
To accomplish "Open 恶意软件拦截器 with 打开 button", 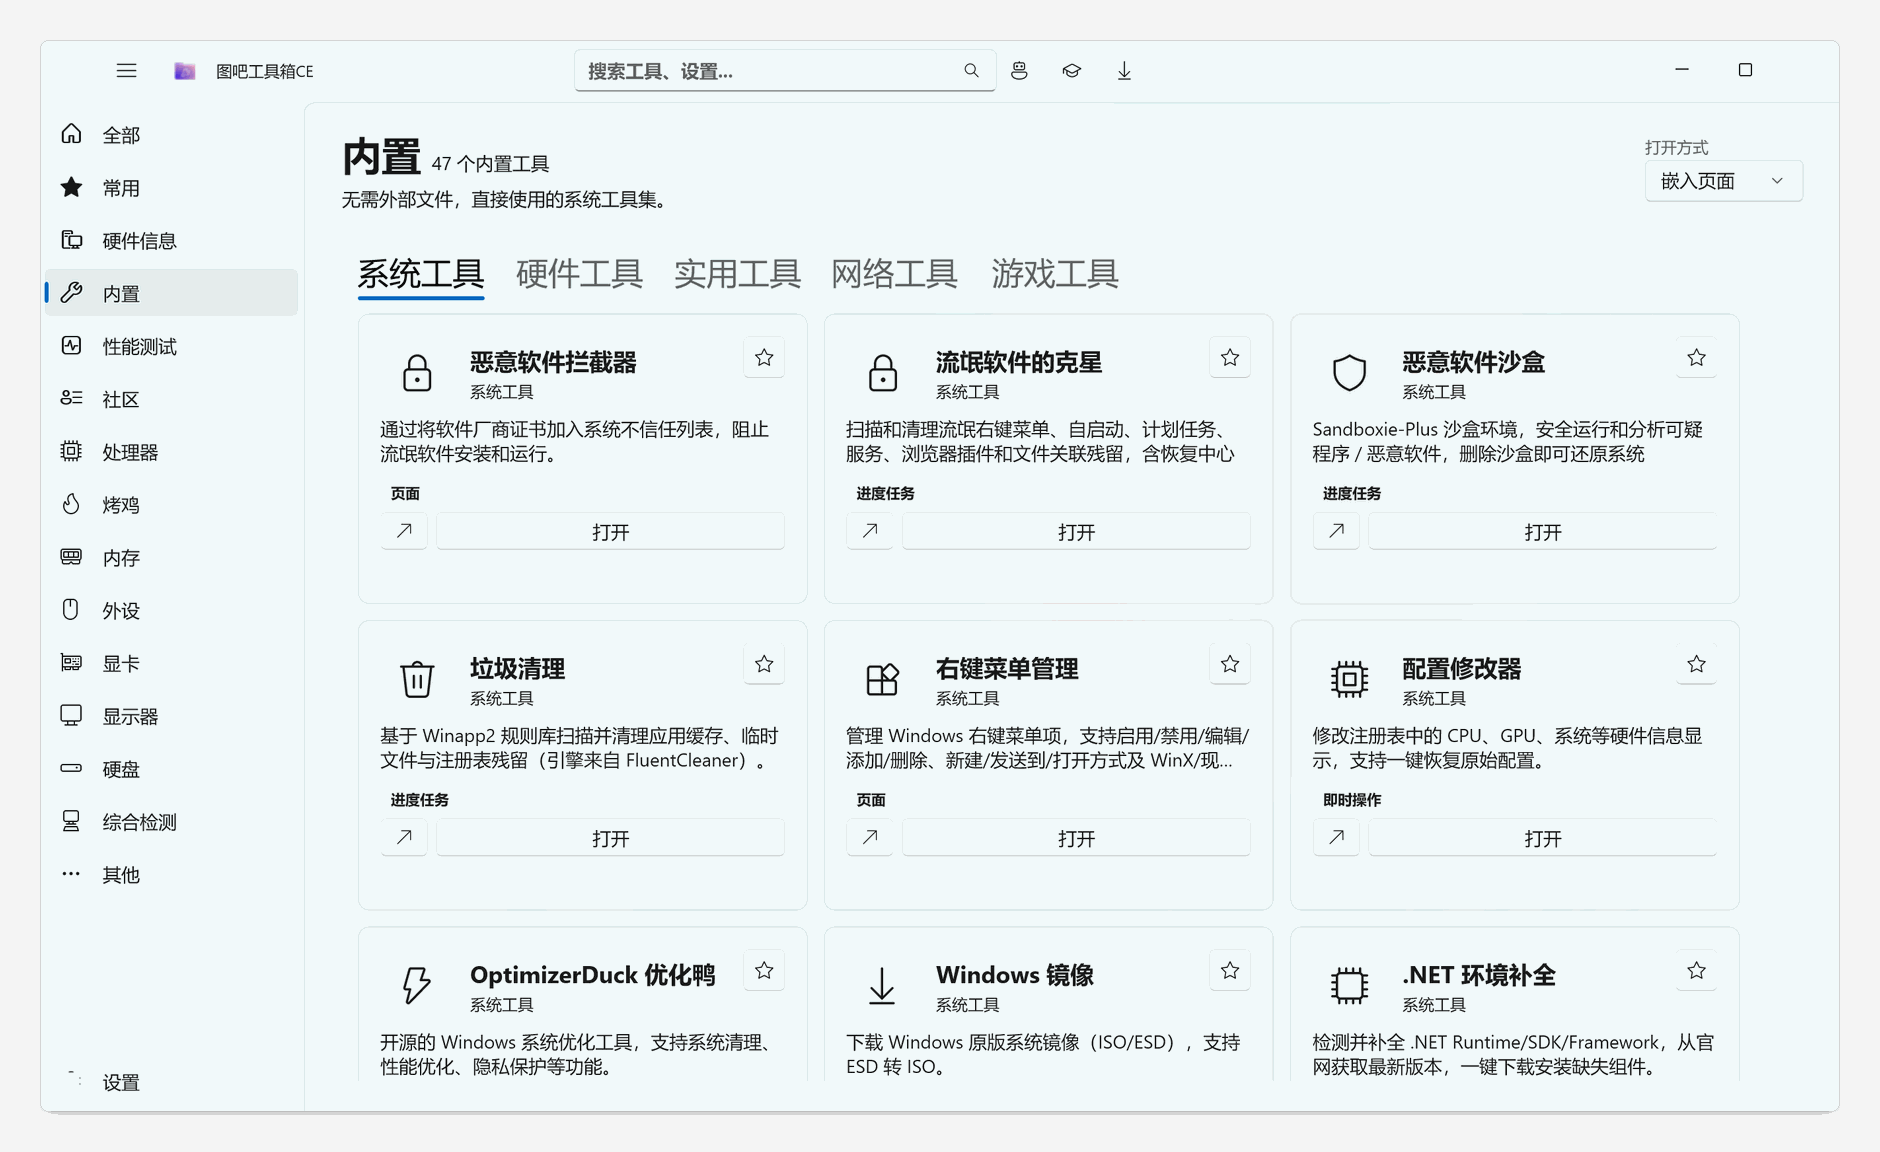I will 610,532.
